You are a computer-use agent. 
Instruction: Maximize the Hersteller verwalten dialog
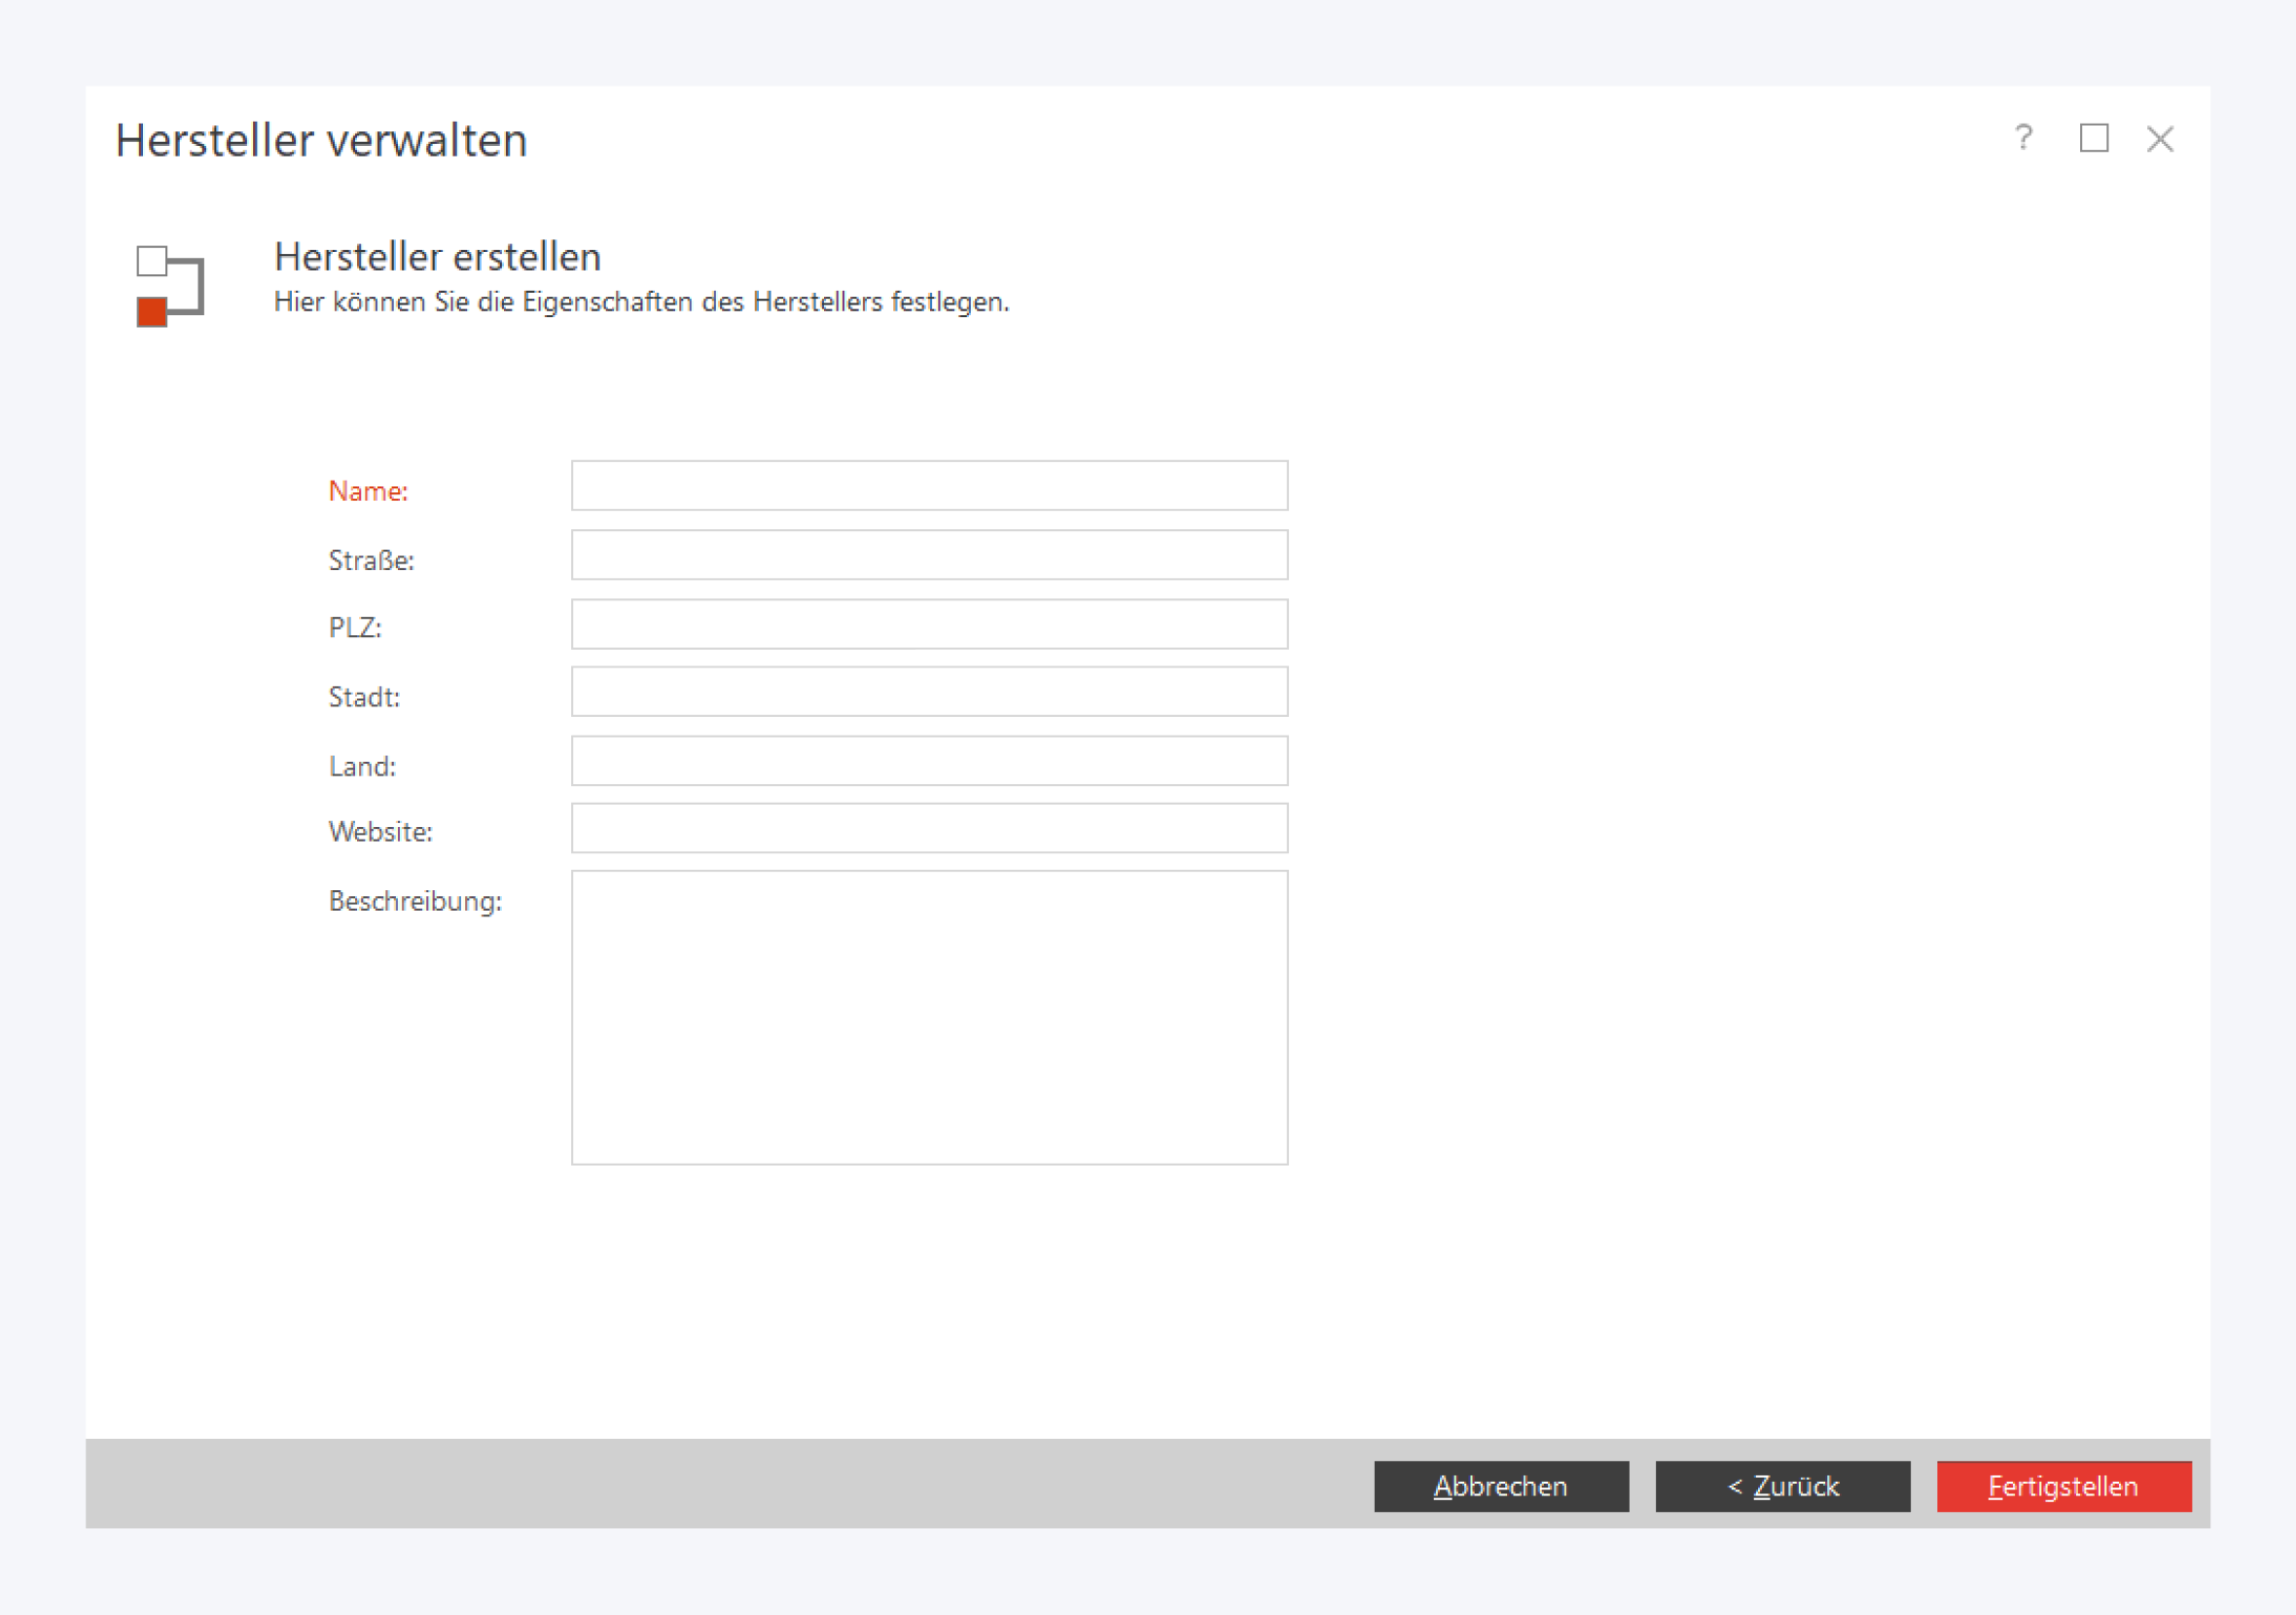[x=2094, y=138]
